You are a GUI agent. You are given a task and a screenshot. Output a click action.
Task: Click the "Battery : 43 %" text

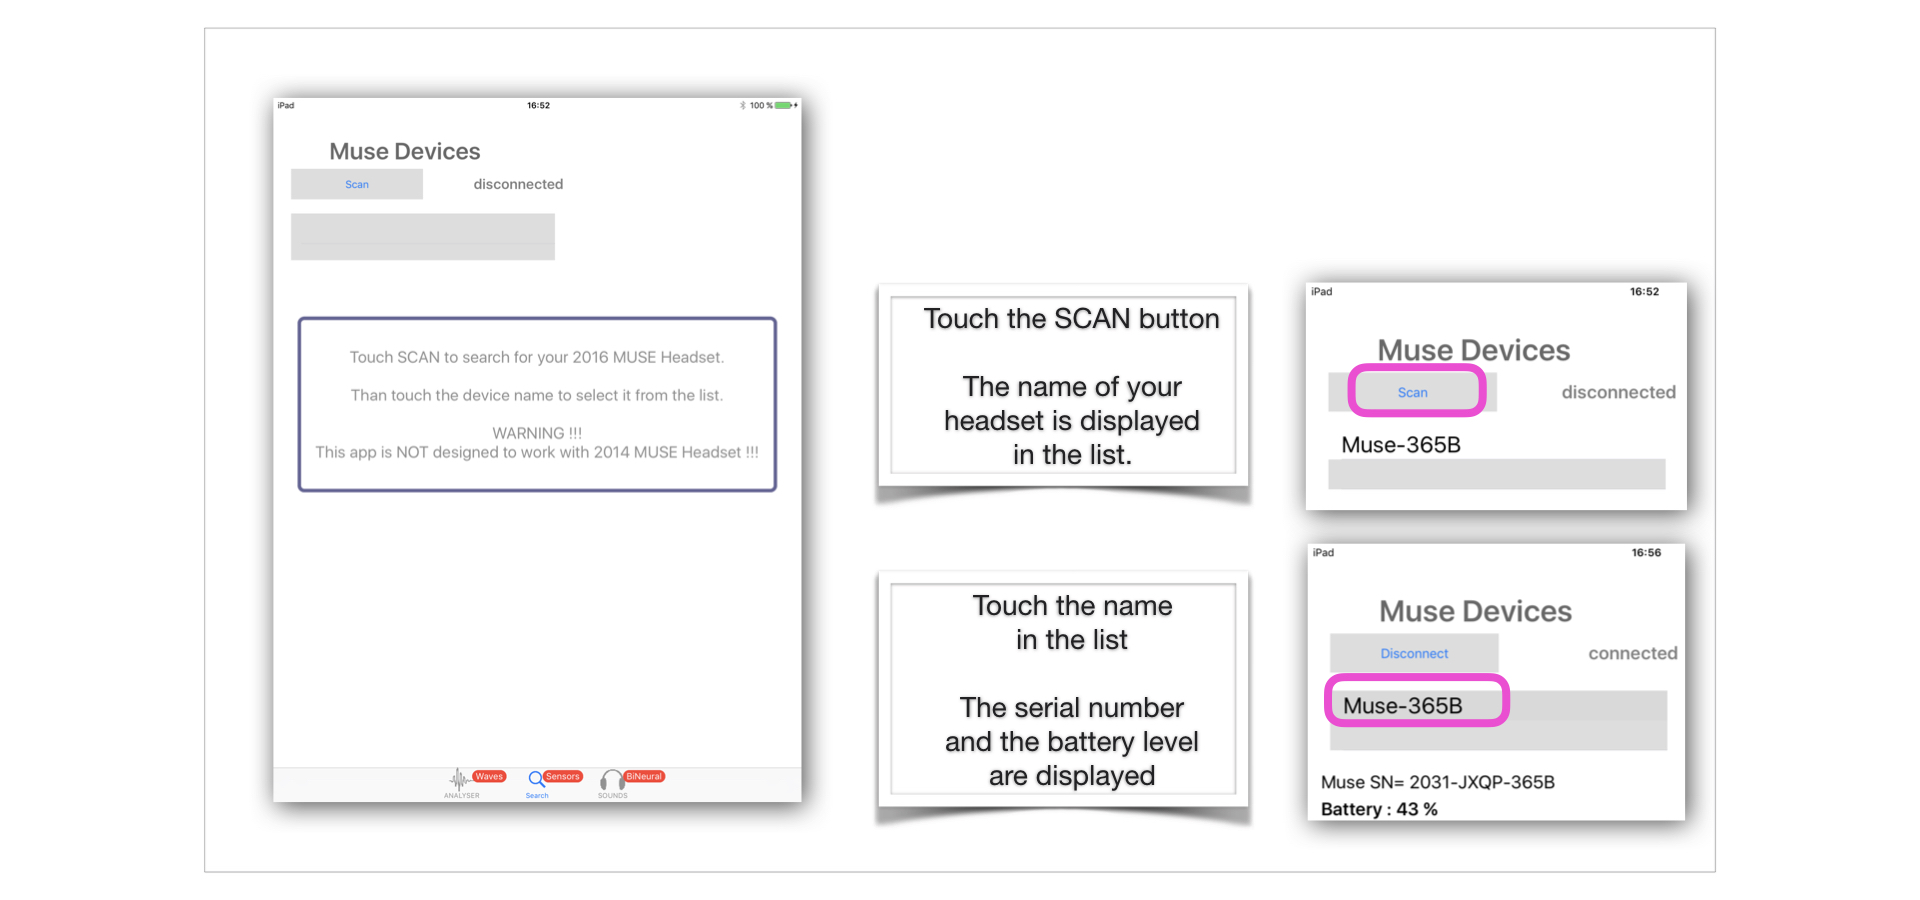click(x=1379, y=809)
